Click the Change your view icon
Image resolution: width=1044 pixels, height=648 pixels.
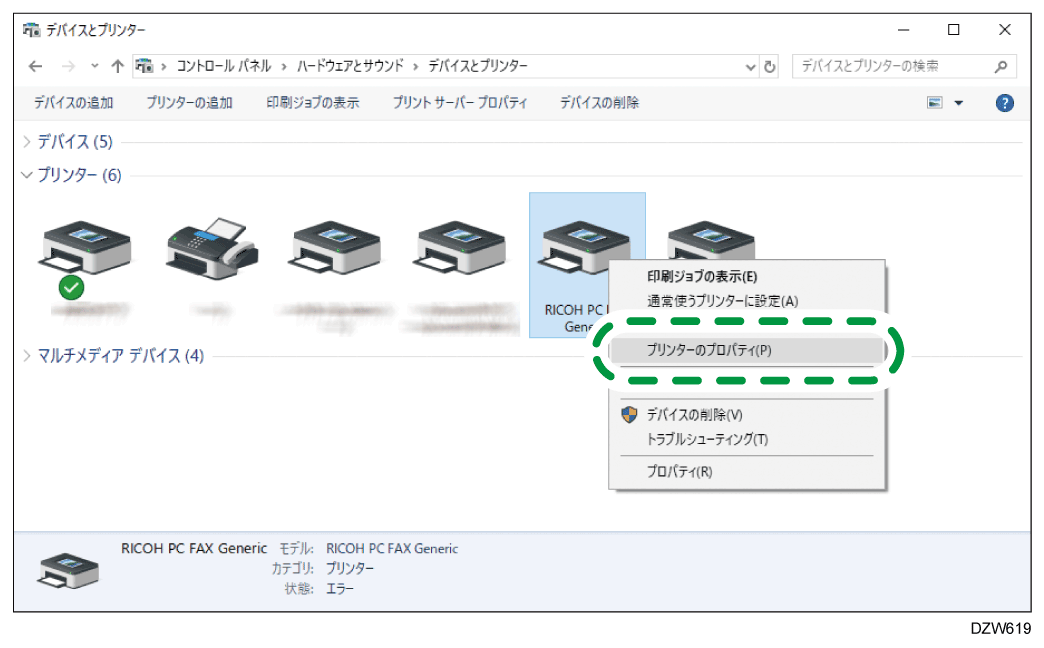pos(934,102)
